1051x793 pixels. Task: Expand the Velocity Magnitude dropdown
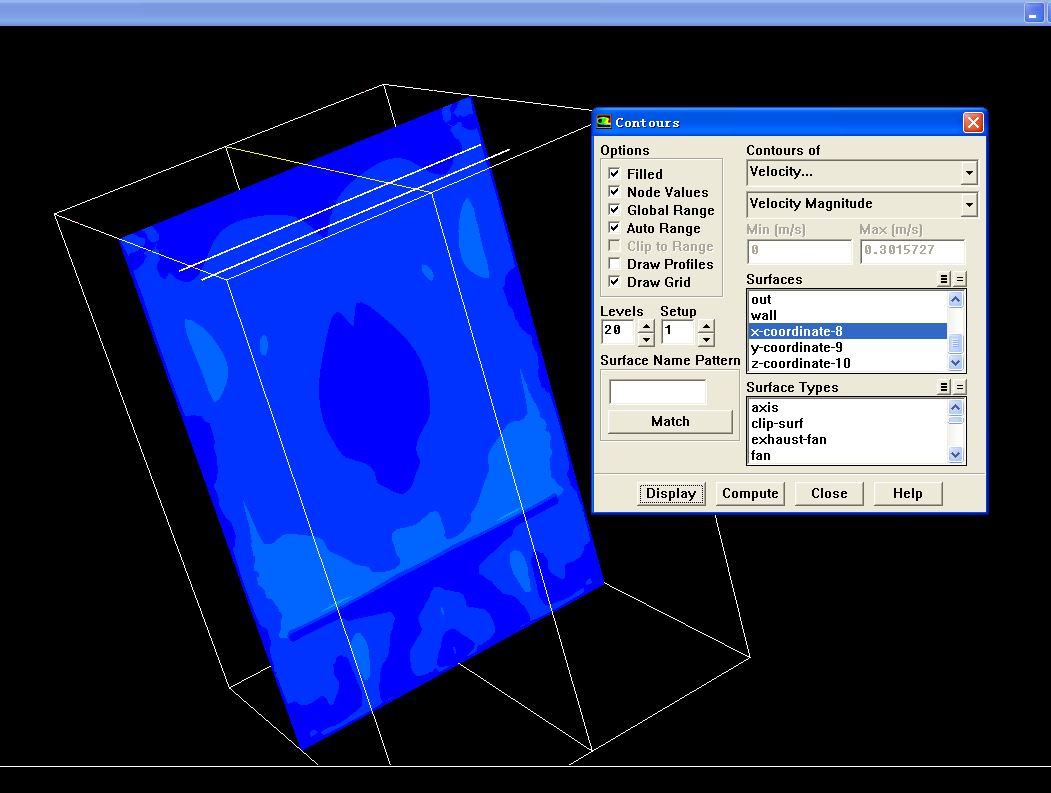click(968, 205)
